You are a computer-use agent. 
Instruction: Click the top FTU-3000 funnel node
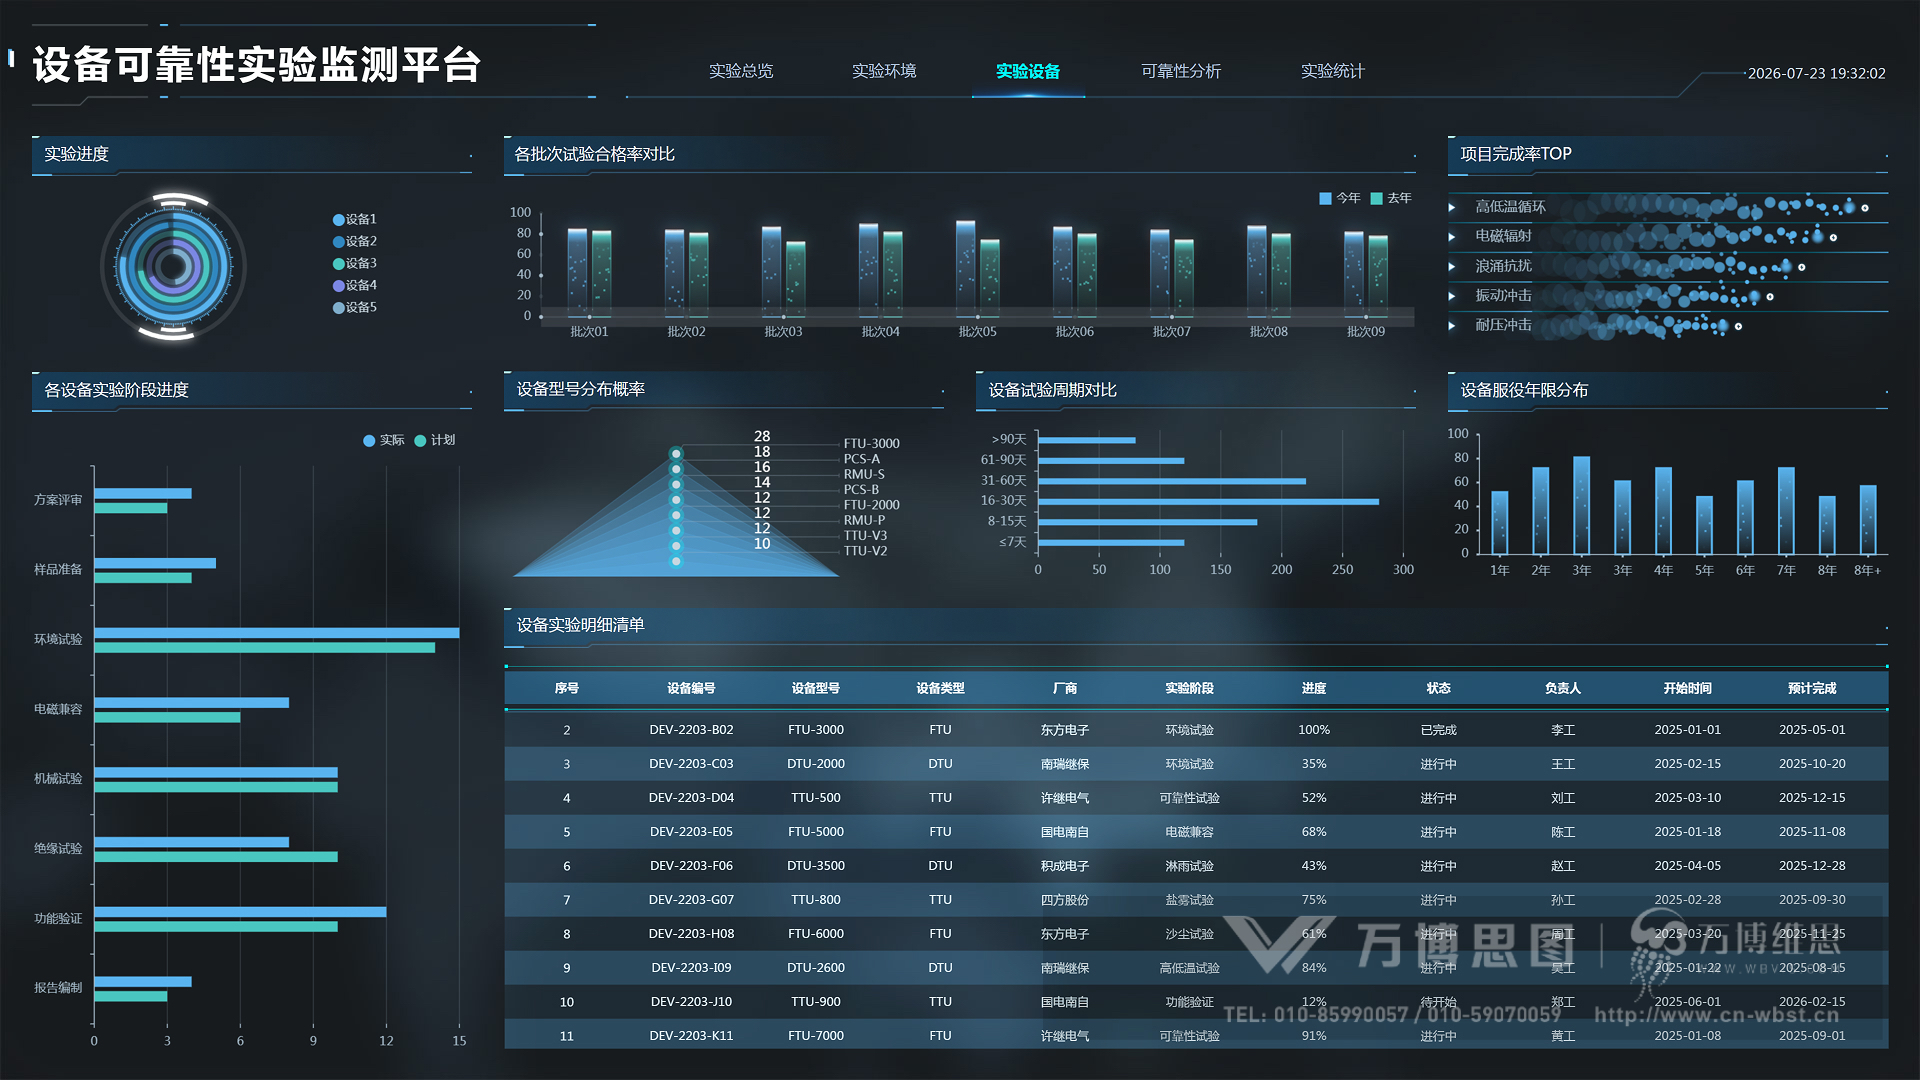(x=676, y=454)
